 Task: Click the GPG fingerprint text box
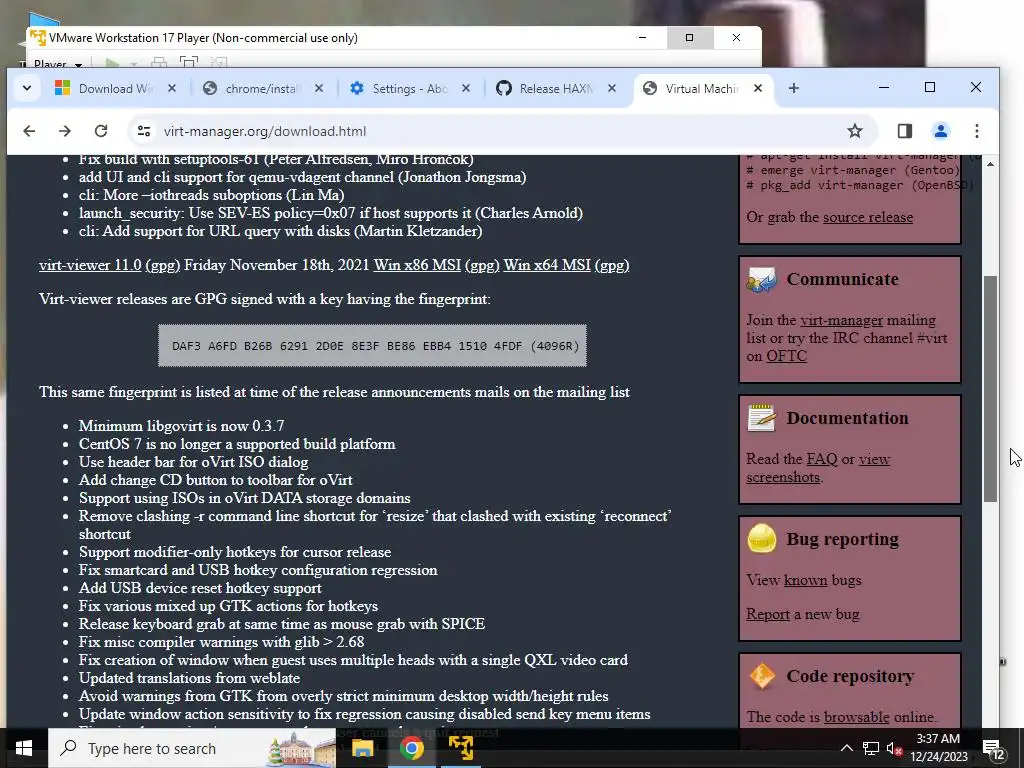pos(372,345)
